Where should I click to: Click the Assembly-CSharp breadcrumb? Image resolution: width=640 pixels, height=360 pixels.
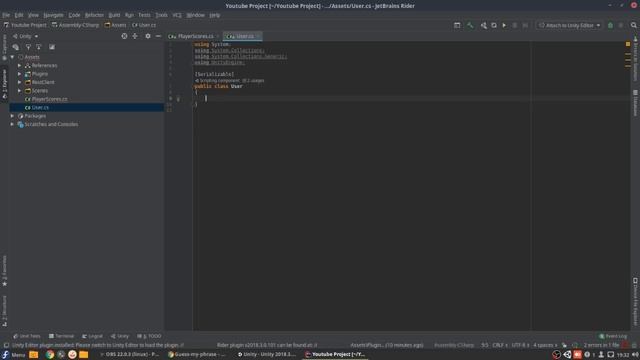click(x=76, y=25)
